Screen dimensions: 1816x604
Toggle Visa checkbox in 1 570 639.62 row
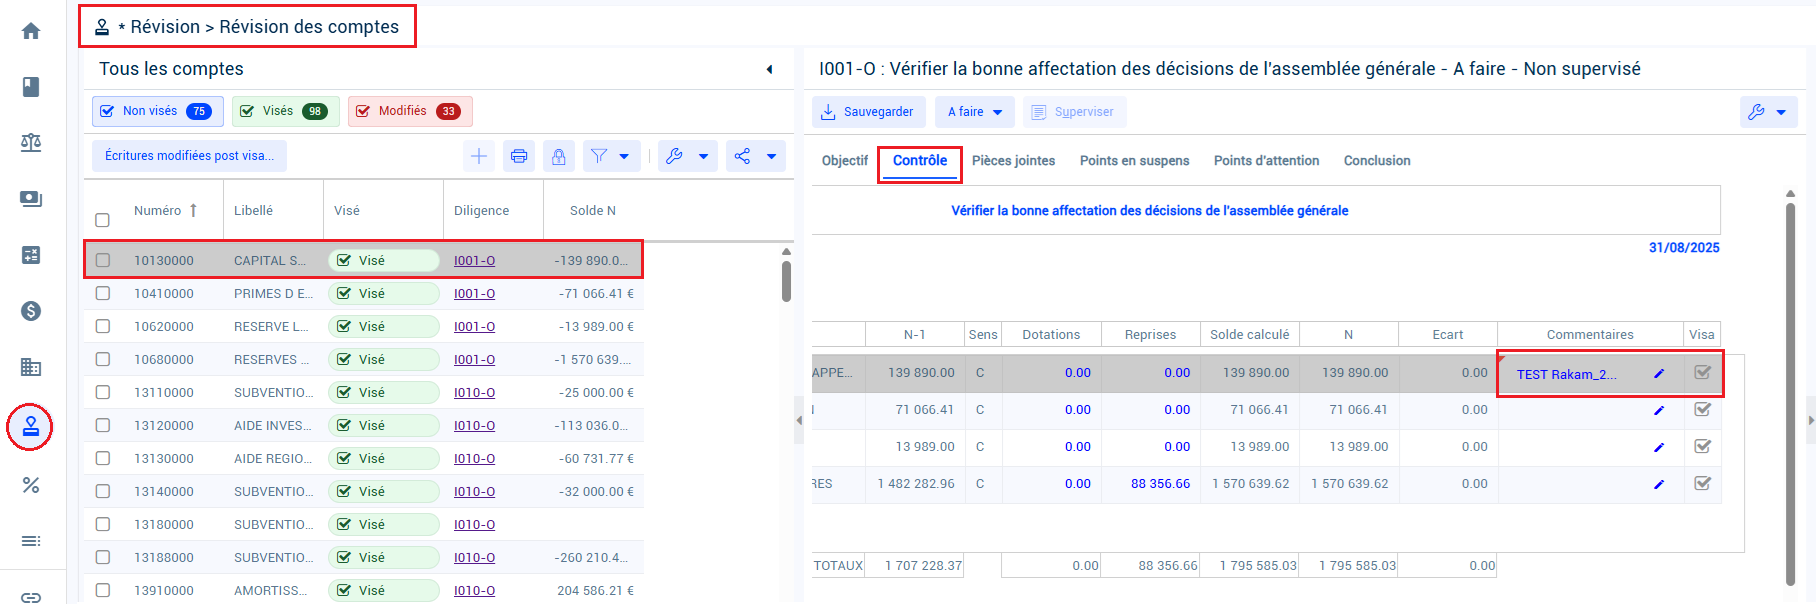tap(1702, 483)
